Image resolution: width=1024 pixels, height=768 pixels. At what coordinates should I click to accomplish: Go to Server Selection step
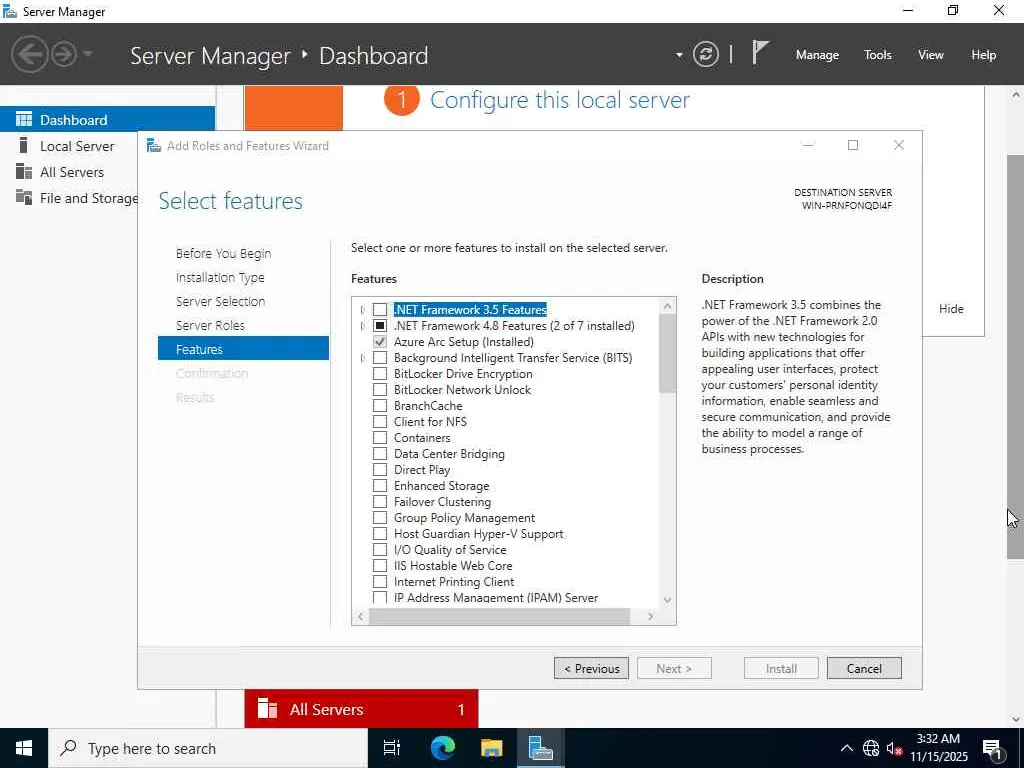[x=220, y=301]
